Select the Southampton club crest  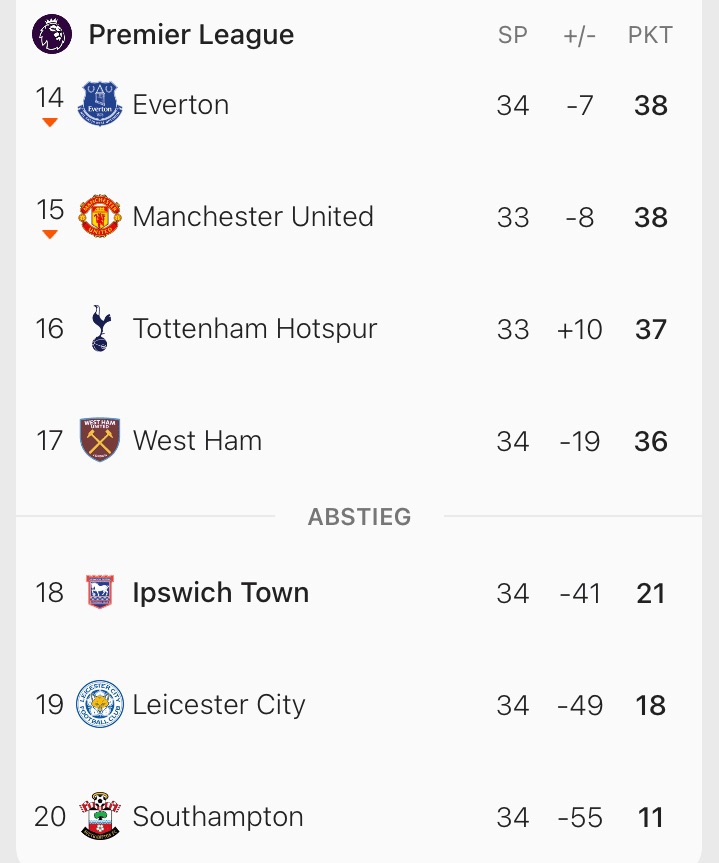[x=100, y=816]
